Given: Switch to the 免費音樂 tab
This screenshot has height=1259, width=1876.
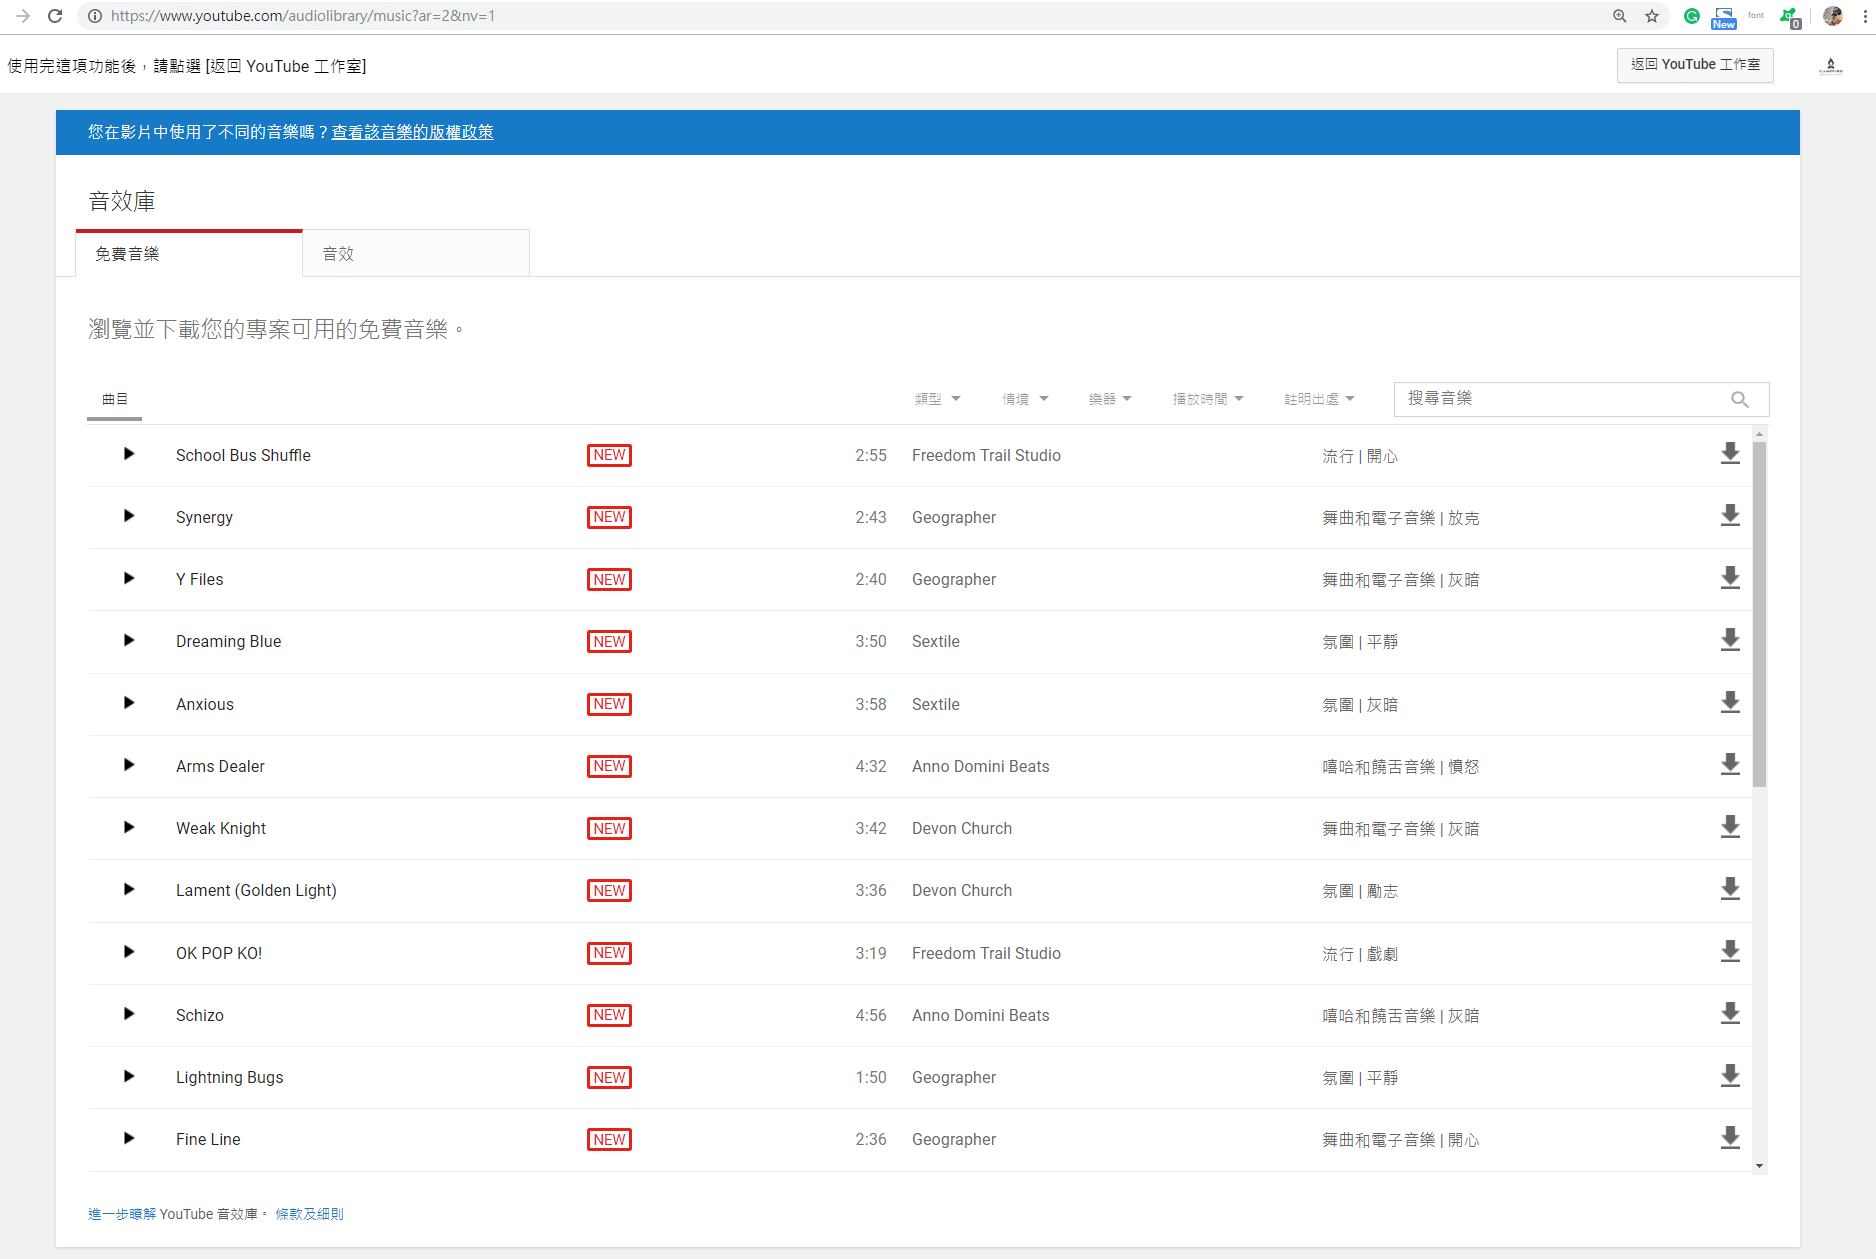Looking at the screenshot, I should (189, 254).
